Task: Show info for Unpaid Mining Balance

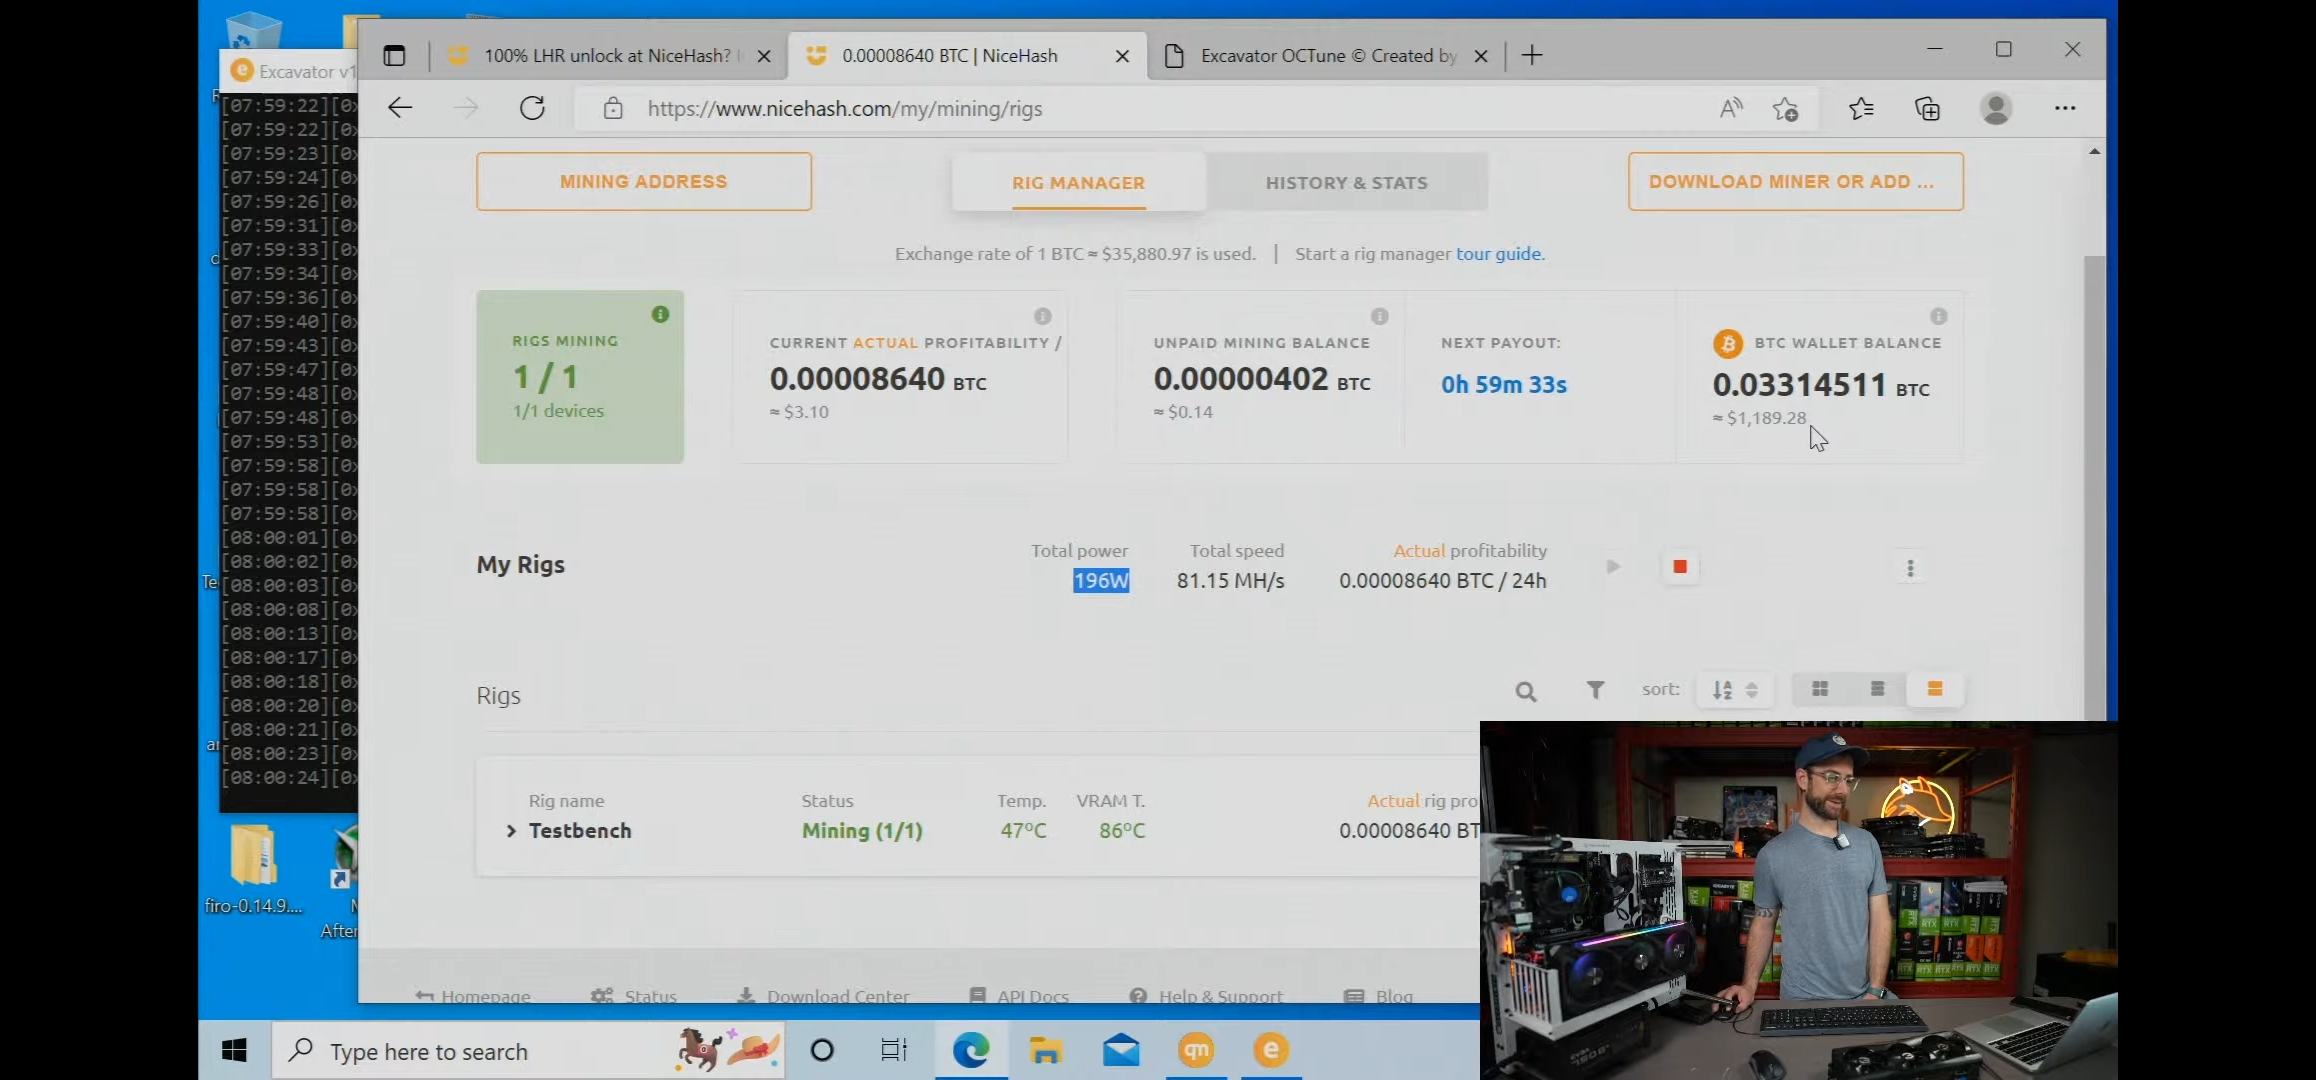Action: pyautogui.click(x=1380, y=316)
